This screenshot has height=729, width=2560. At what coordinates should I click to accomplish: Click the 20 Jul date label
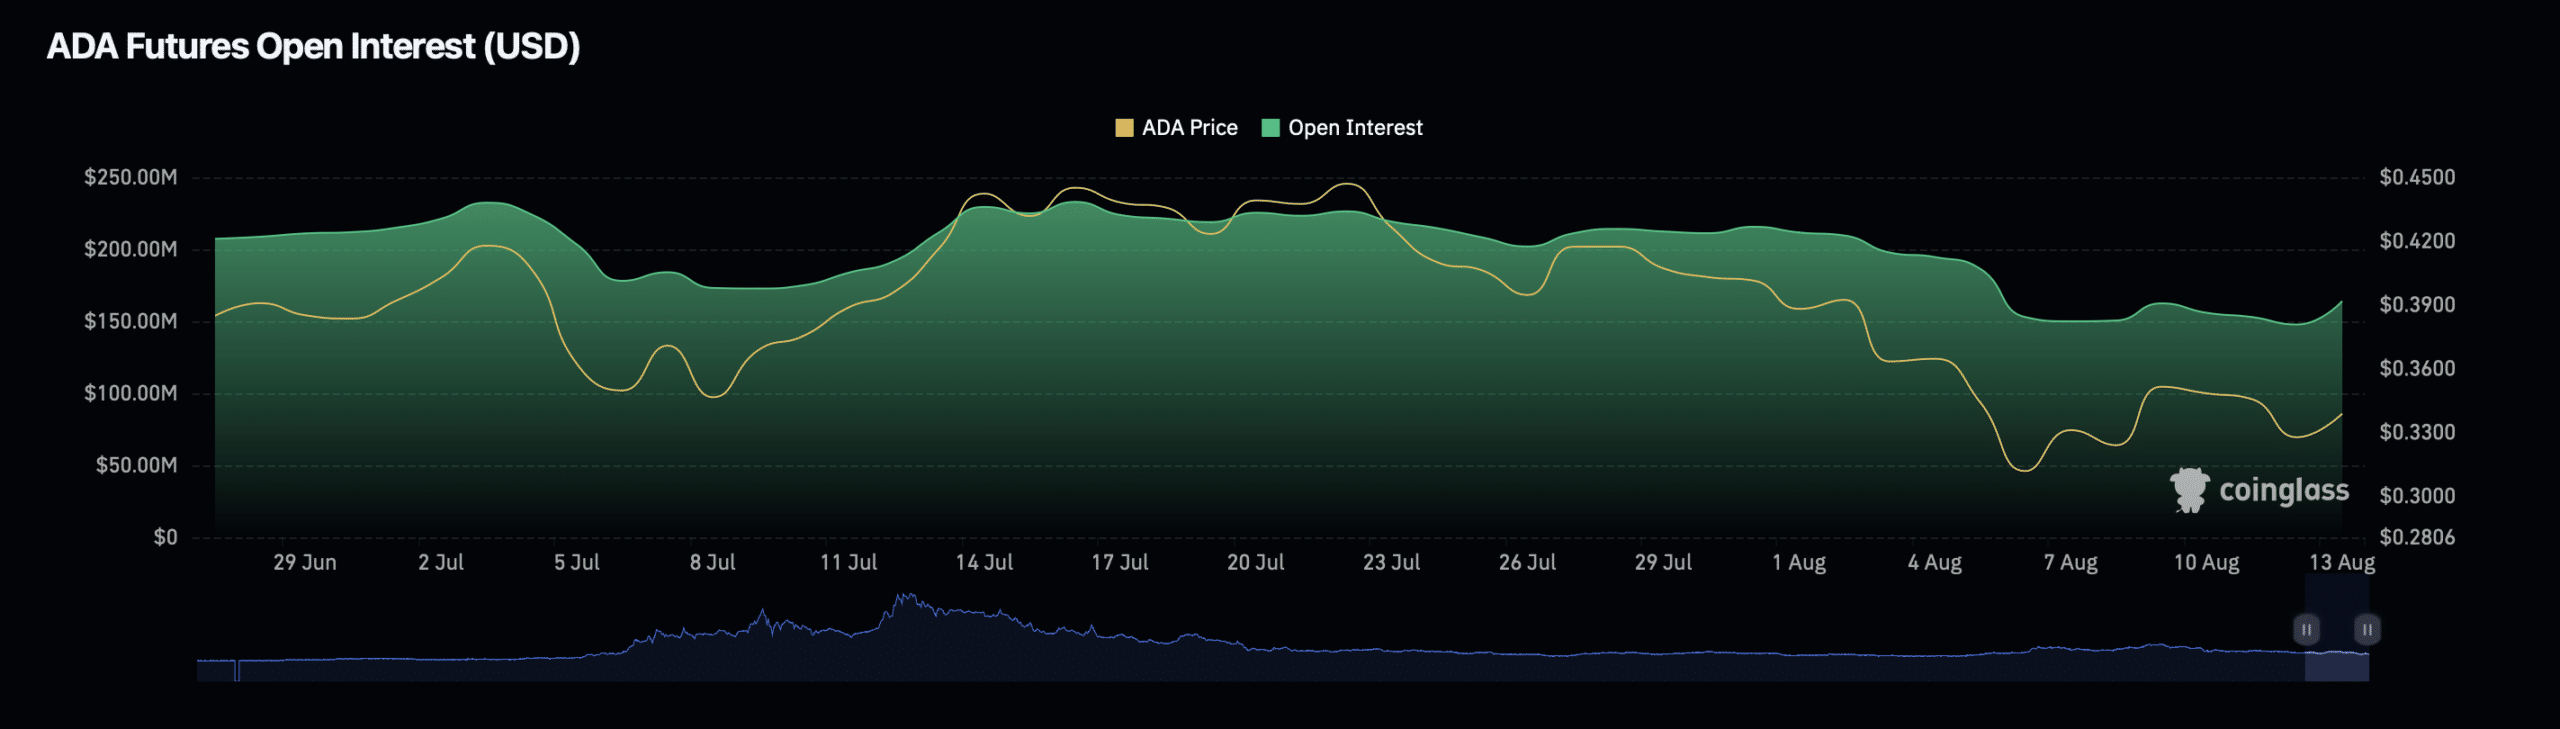point(1256,563)
